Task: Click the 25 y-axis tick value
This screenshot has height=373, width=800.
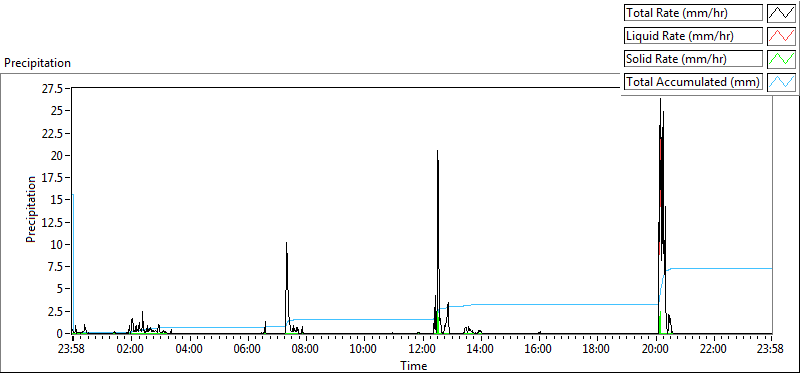Action: [x=58, y=111]
